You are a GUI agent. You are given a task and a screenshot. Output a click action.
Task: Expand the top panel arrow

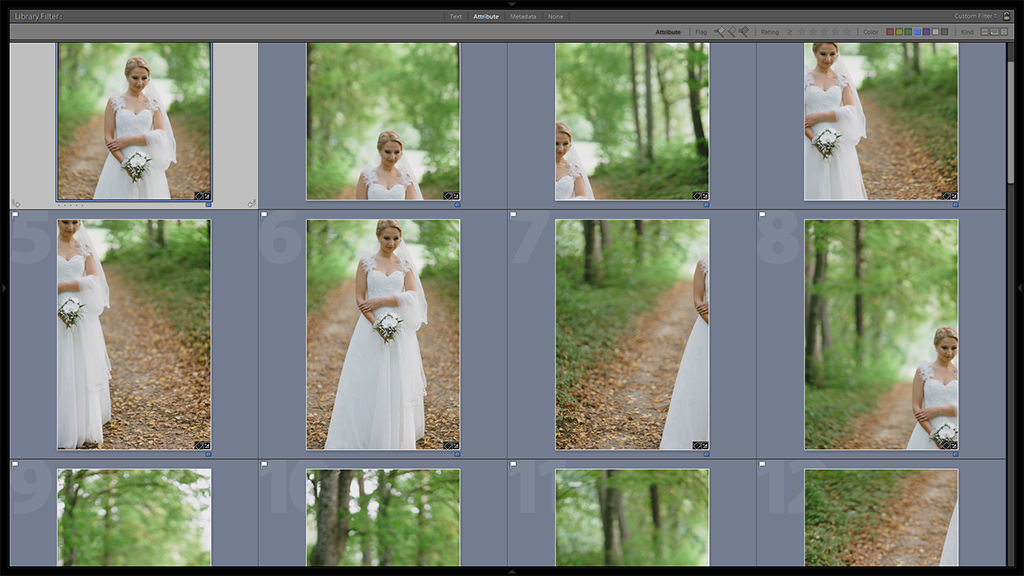(512, 4)
